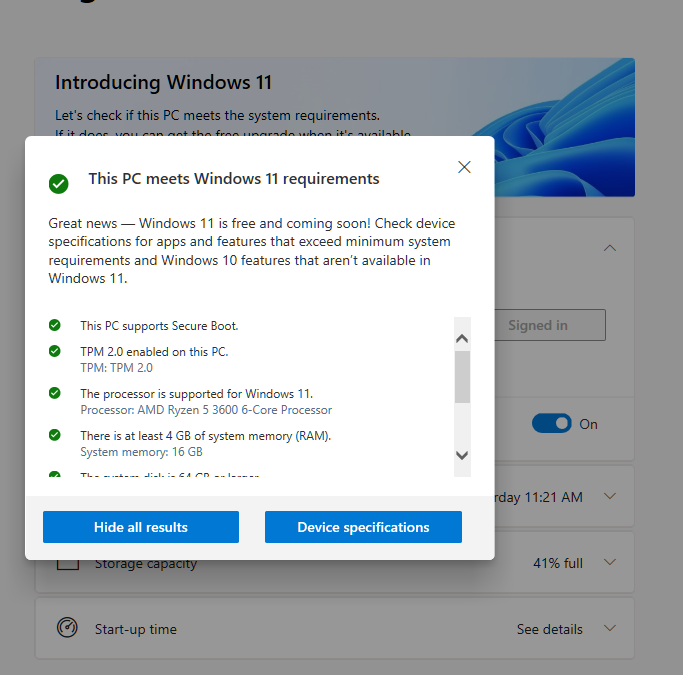
Task: Click green check icon next to Secure Boot
Action: tap(54, 325)
